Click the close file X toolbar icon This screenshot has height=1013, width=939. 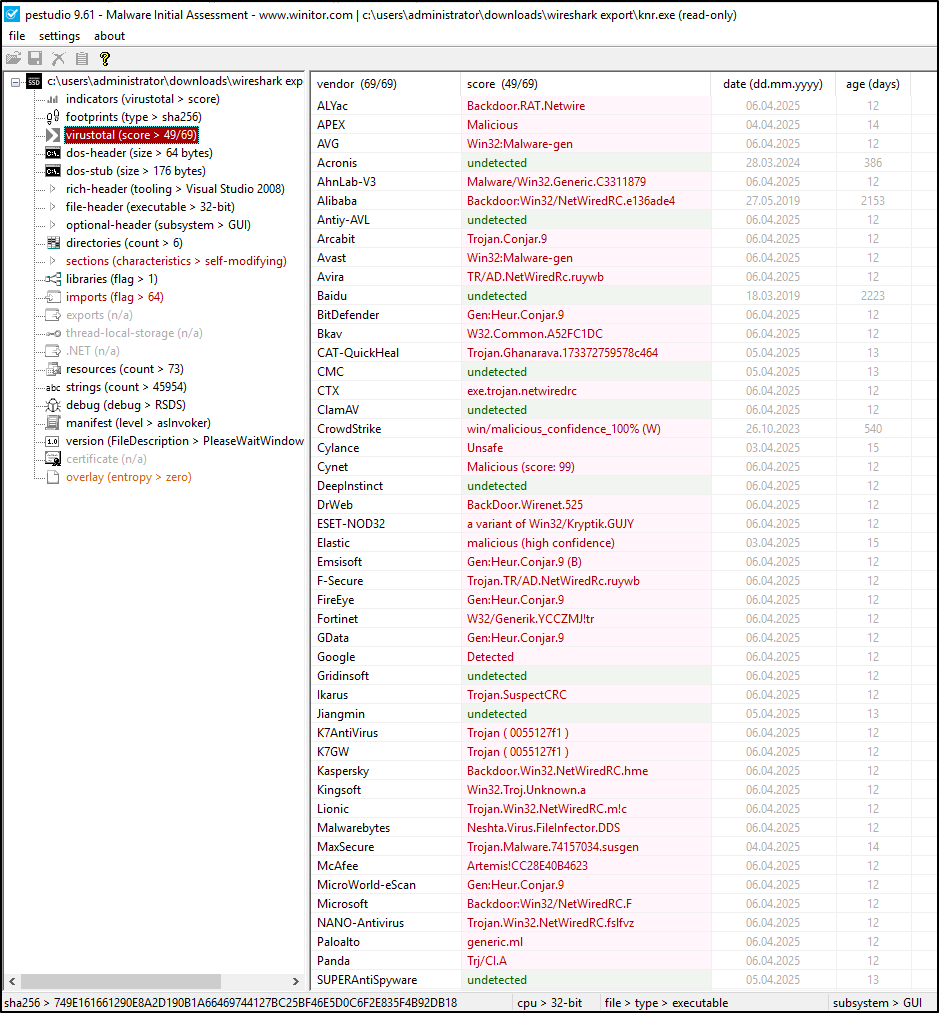pyautogui.click(x=58, y=59)
